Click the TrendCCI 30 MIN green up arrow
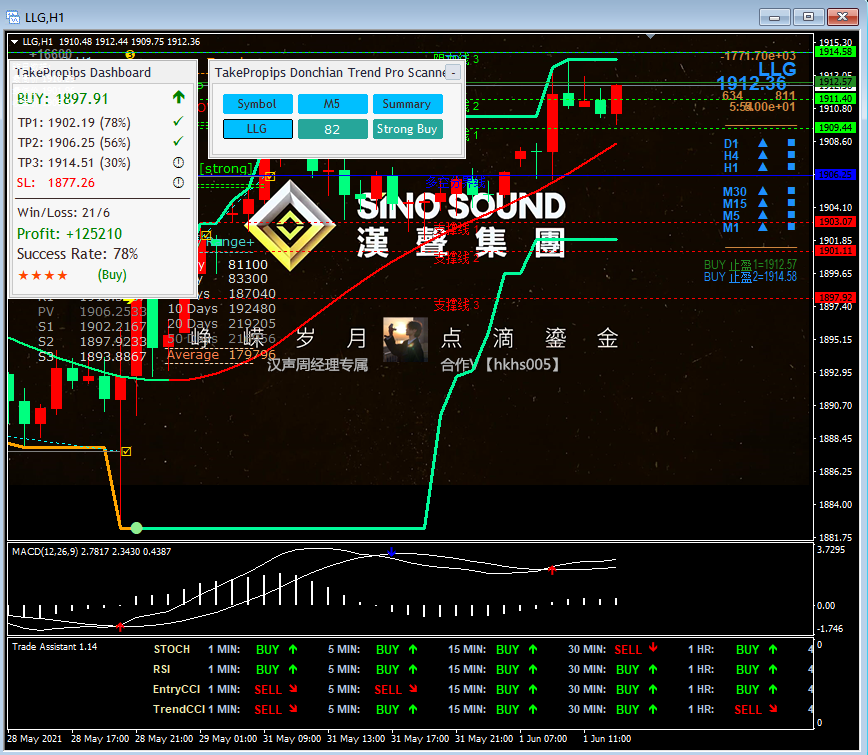 [653, 709]
